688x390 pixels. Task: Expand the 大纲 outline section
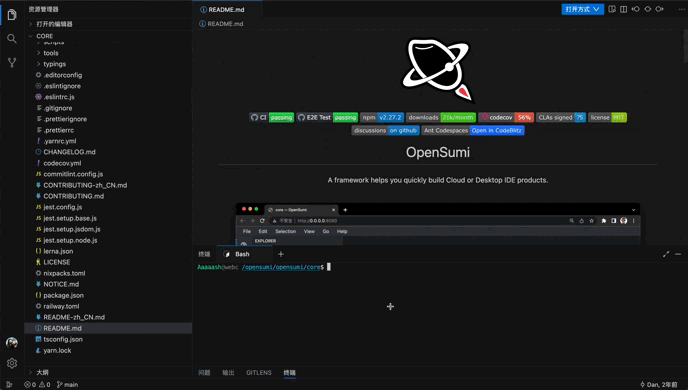pyautogui.click(x=108, y=372)
